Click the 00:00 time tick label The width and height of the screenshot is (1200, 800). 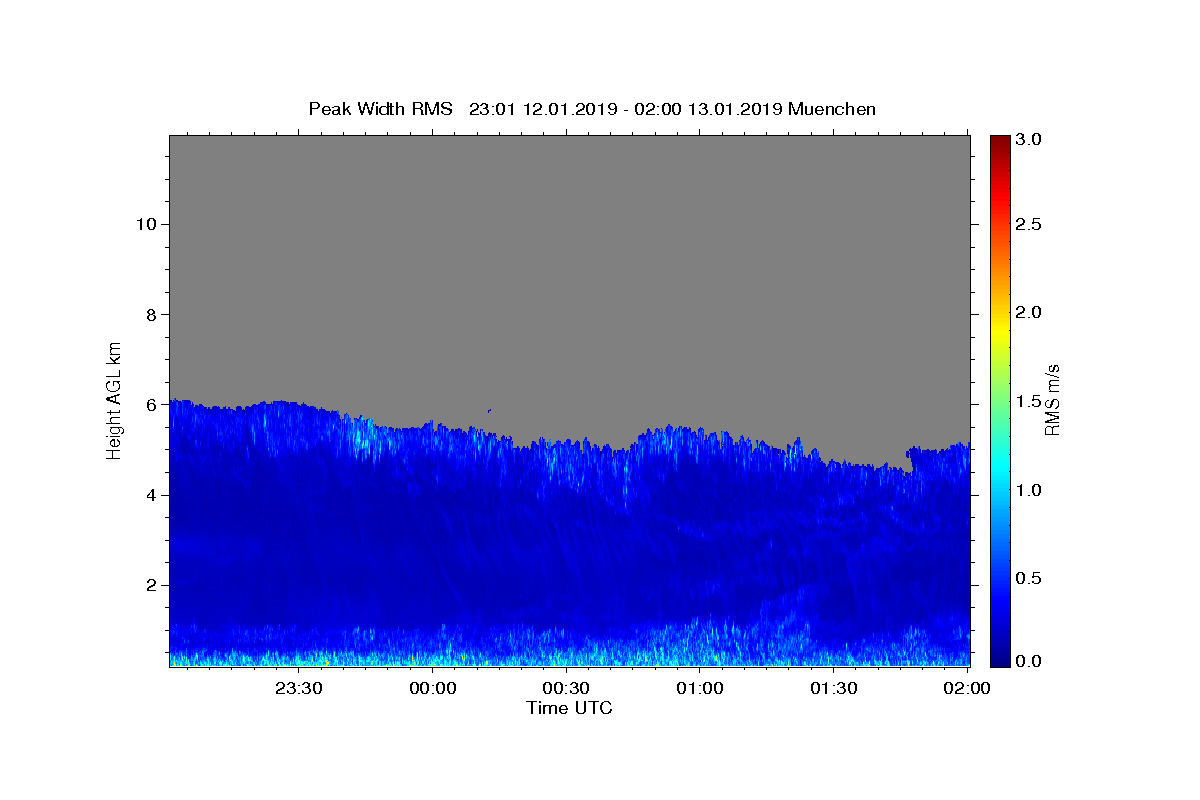click(433, 688)
